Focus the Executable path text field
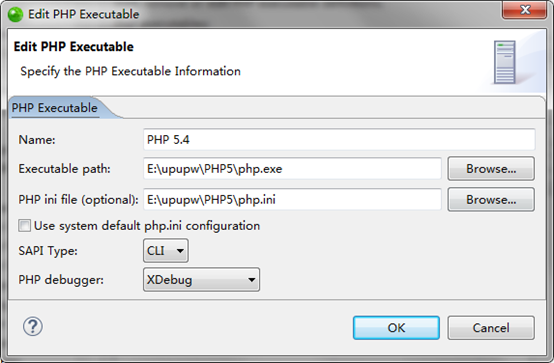 [293, 169]
